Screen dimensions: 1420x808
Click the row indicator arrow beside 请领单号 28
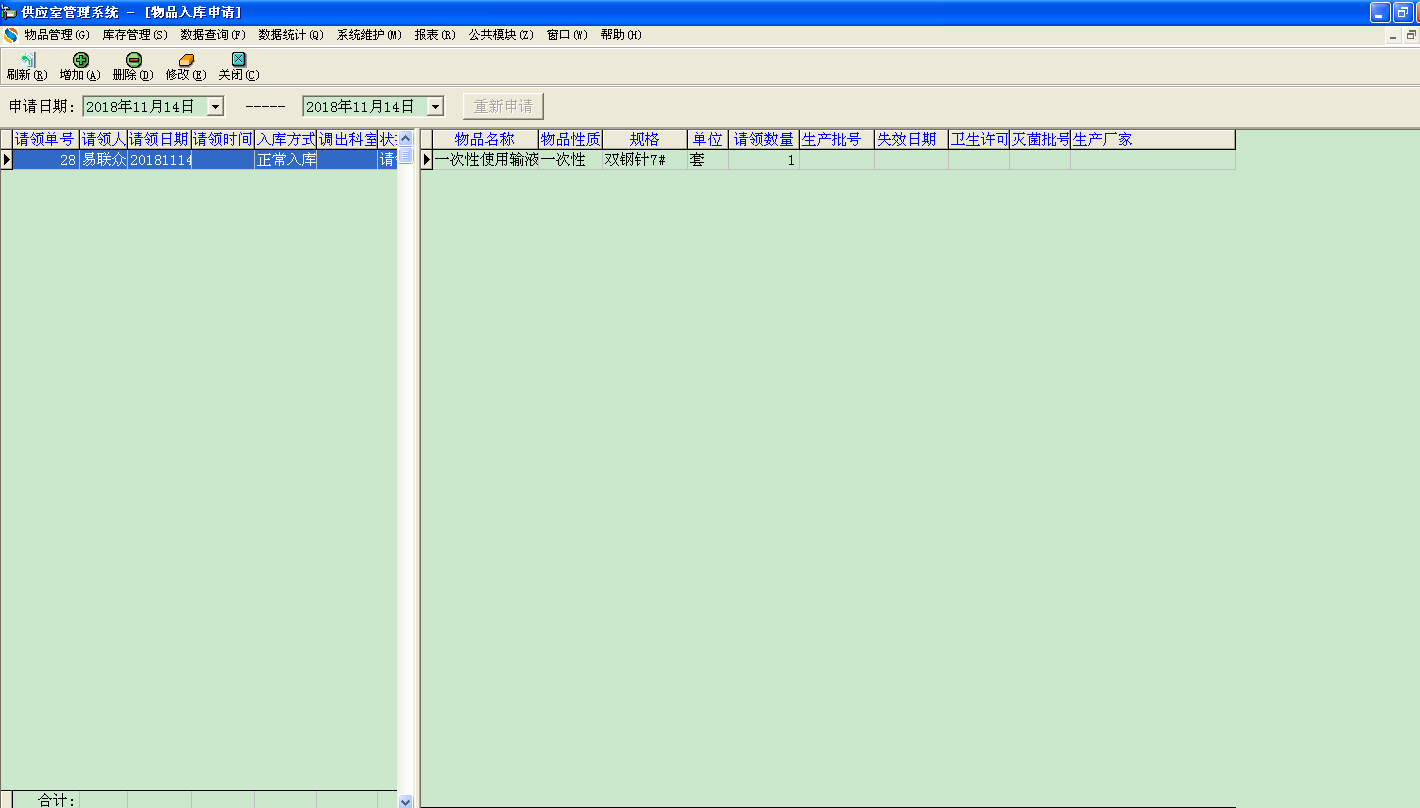[x=6, y=159]
